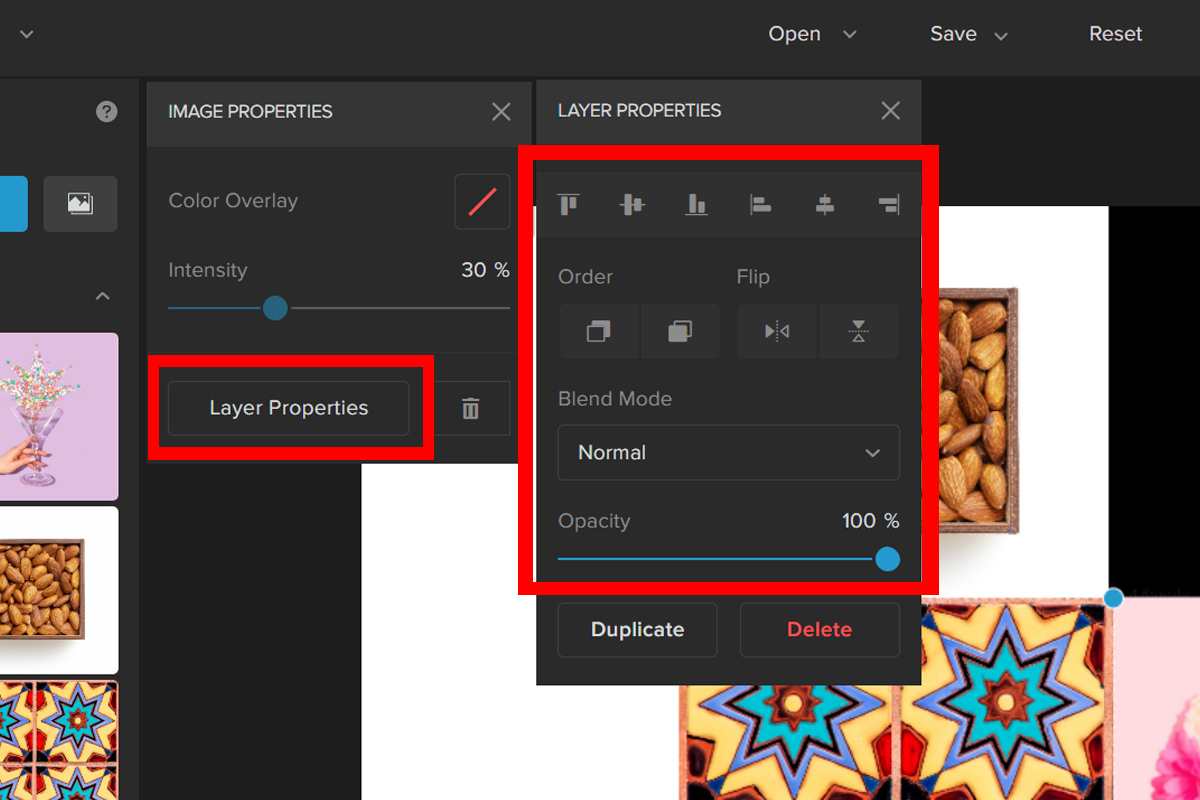
Task: Align layer to top edge
Action: click(569, 205)
